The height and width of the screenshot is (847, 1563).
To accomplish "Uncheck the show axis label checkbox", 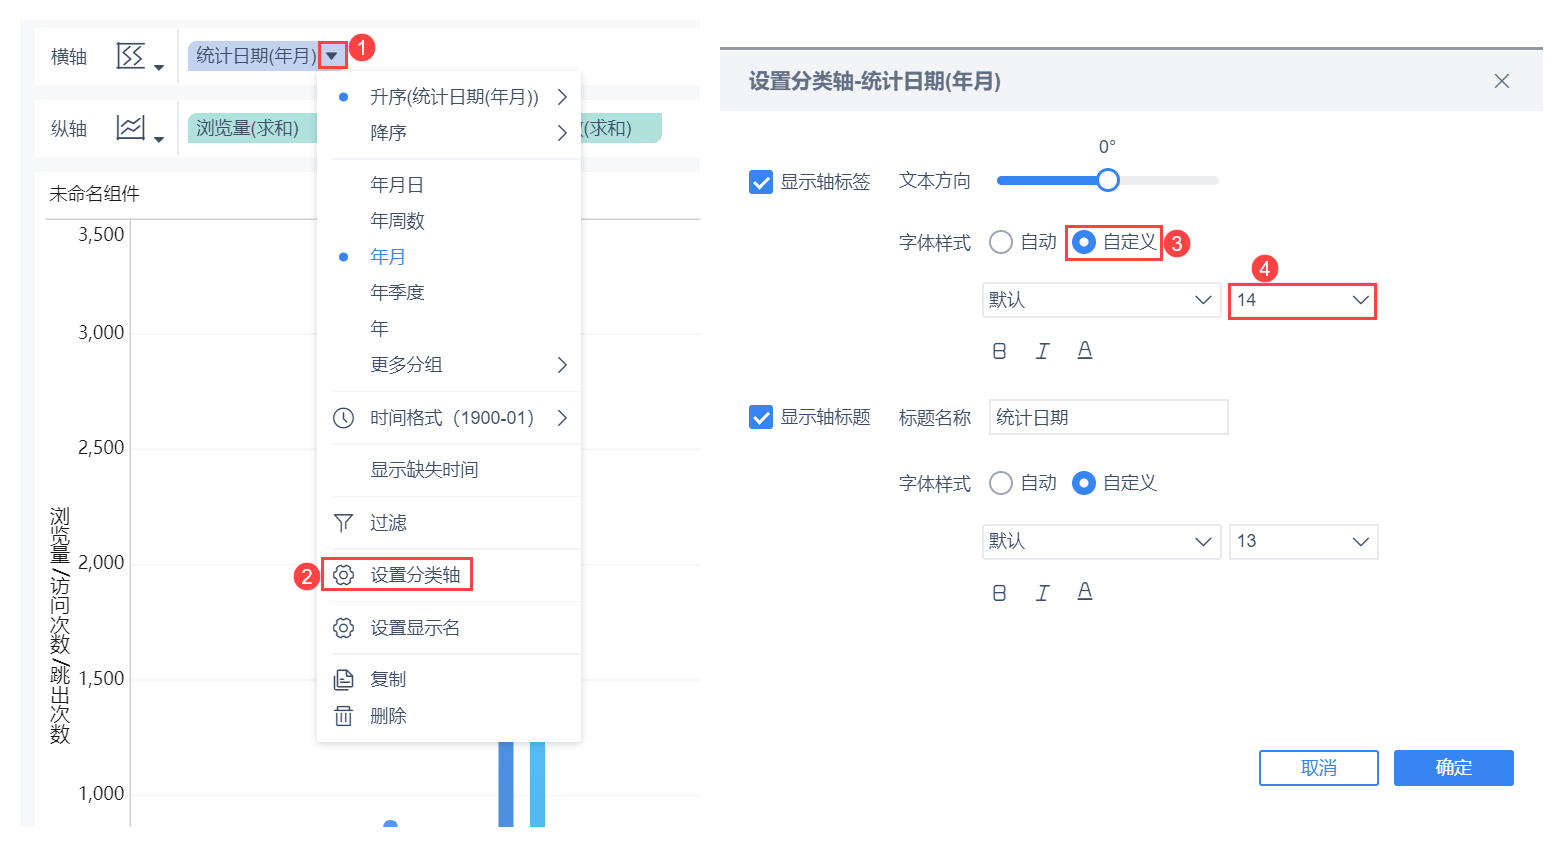I will point(761,182).
